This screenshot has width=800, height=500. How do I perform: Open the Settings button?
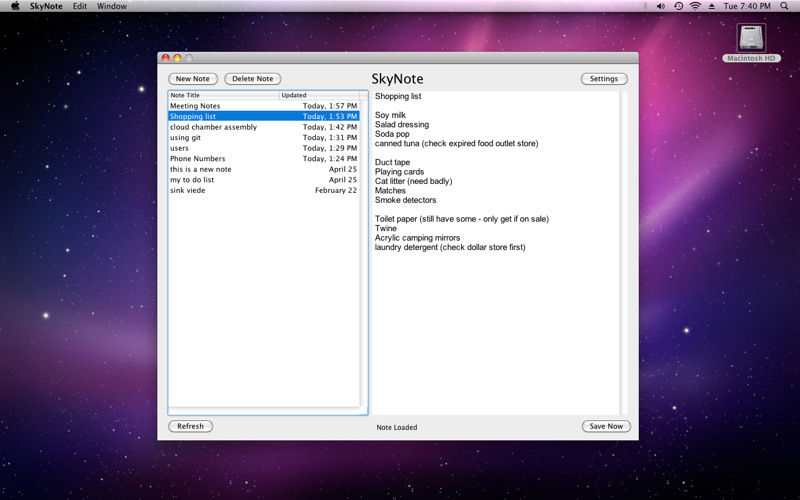pyautogui.click(x=604, y=79)
